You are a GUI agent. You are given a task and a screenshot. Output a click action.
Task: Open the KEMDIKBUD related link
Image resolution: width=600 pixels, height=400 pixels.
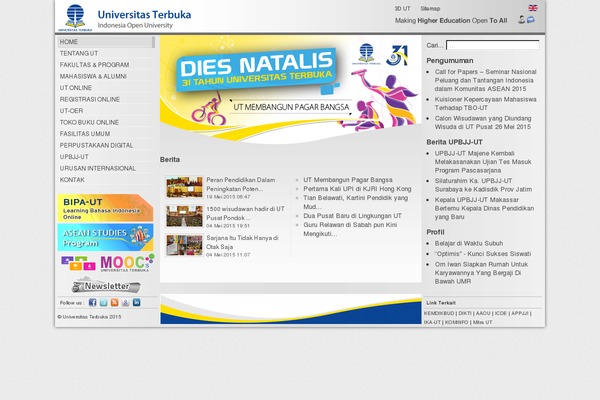click(439, 313)
